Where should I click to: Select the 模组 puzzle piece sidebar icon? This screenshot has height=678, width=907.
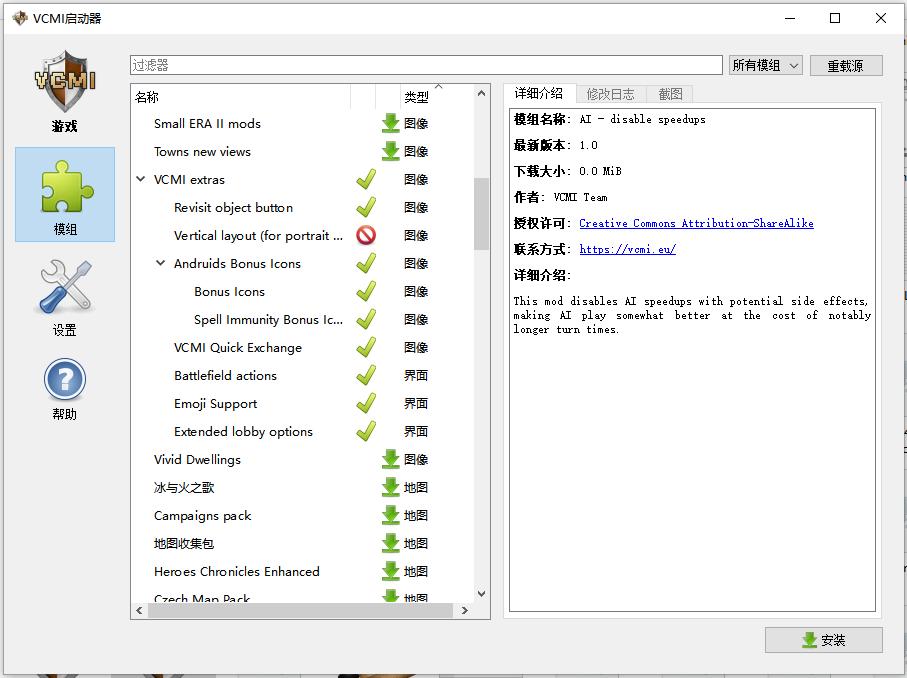point(65,187)
